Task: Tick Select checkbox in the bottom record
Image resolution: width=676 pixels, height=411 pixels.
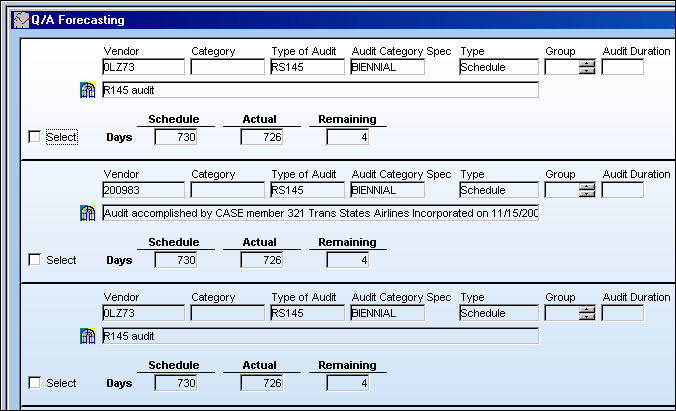Action: pyautogui.click(x=34, y=383)
